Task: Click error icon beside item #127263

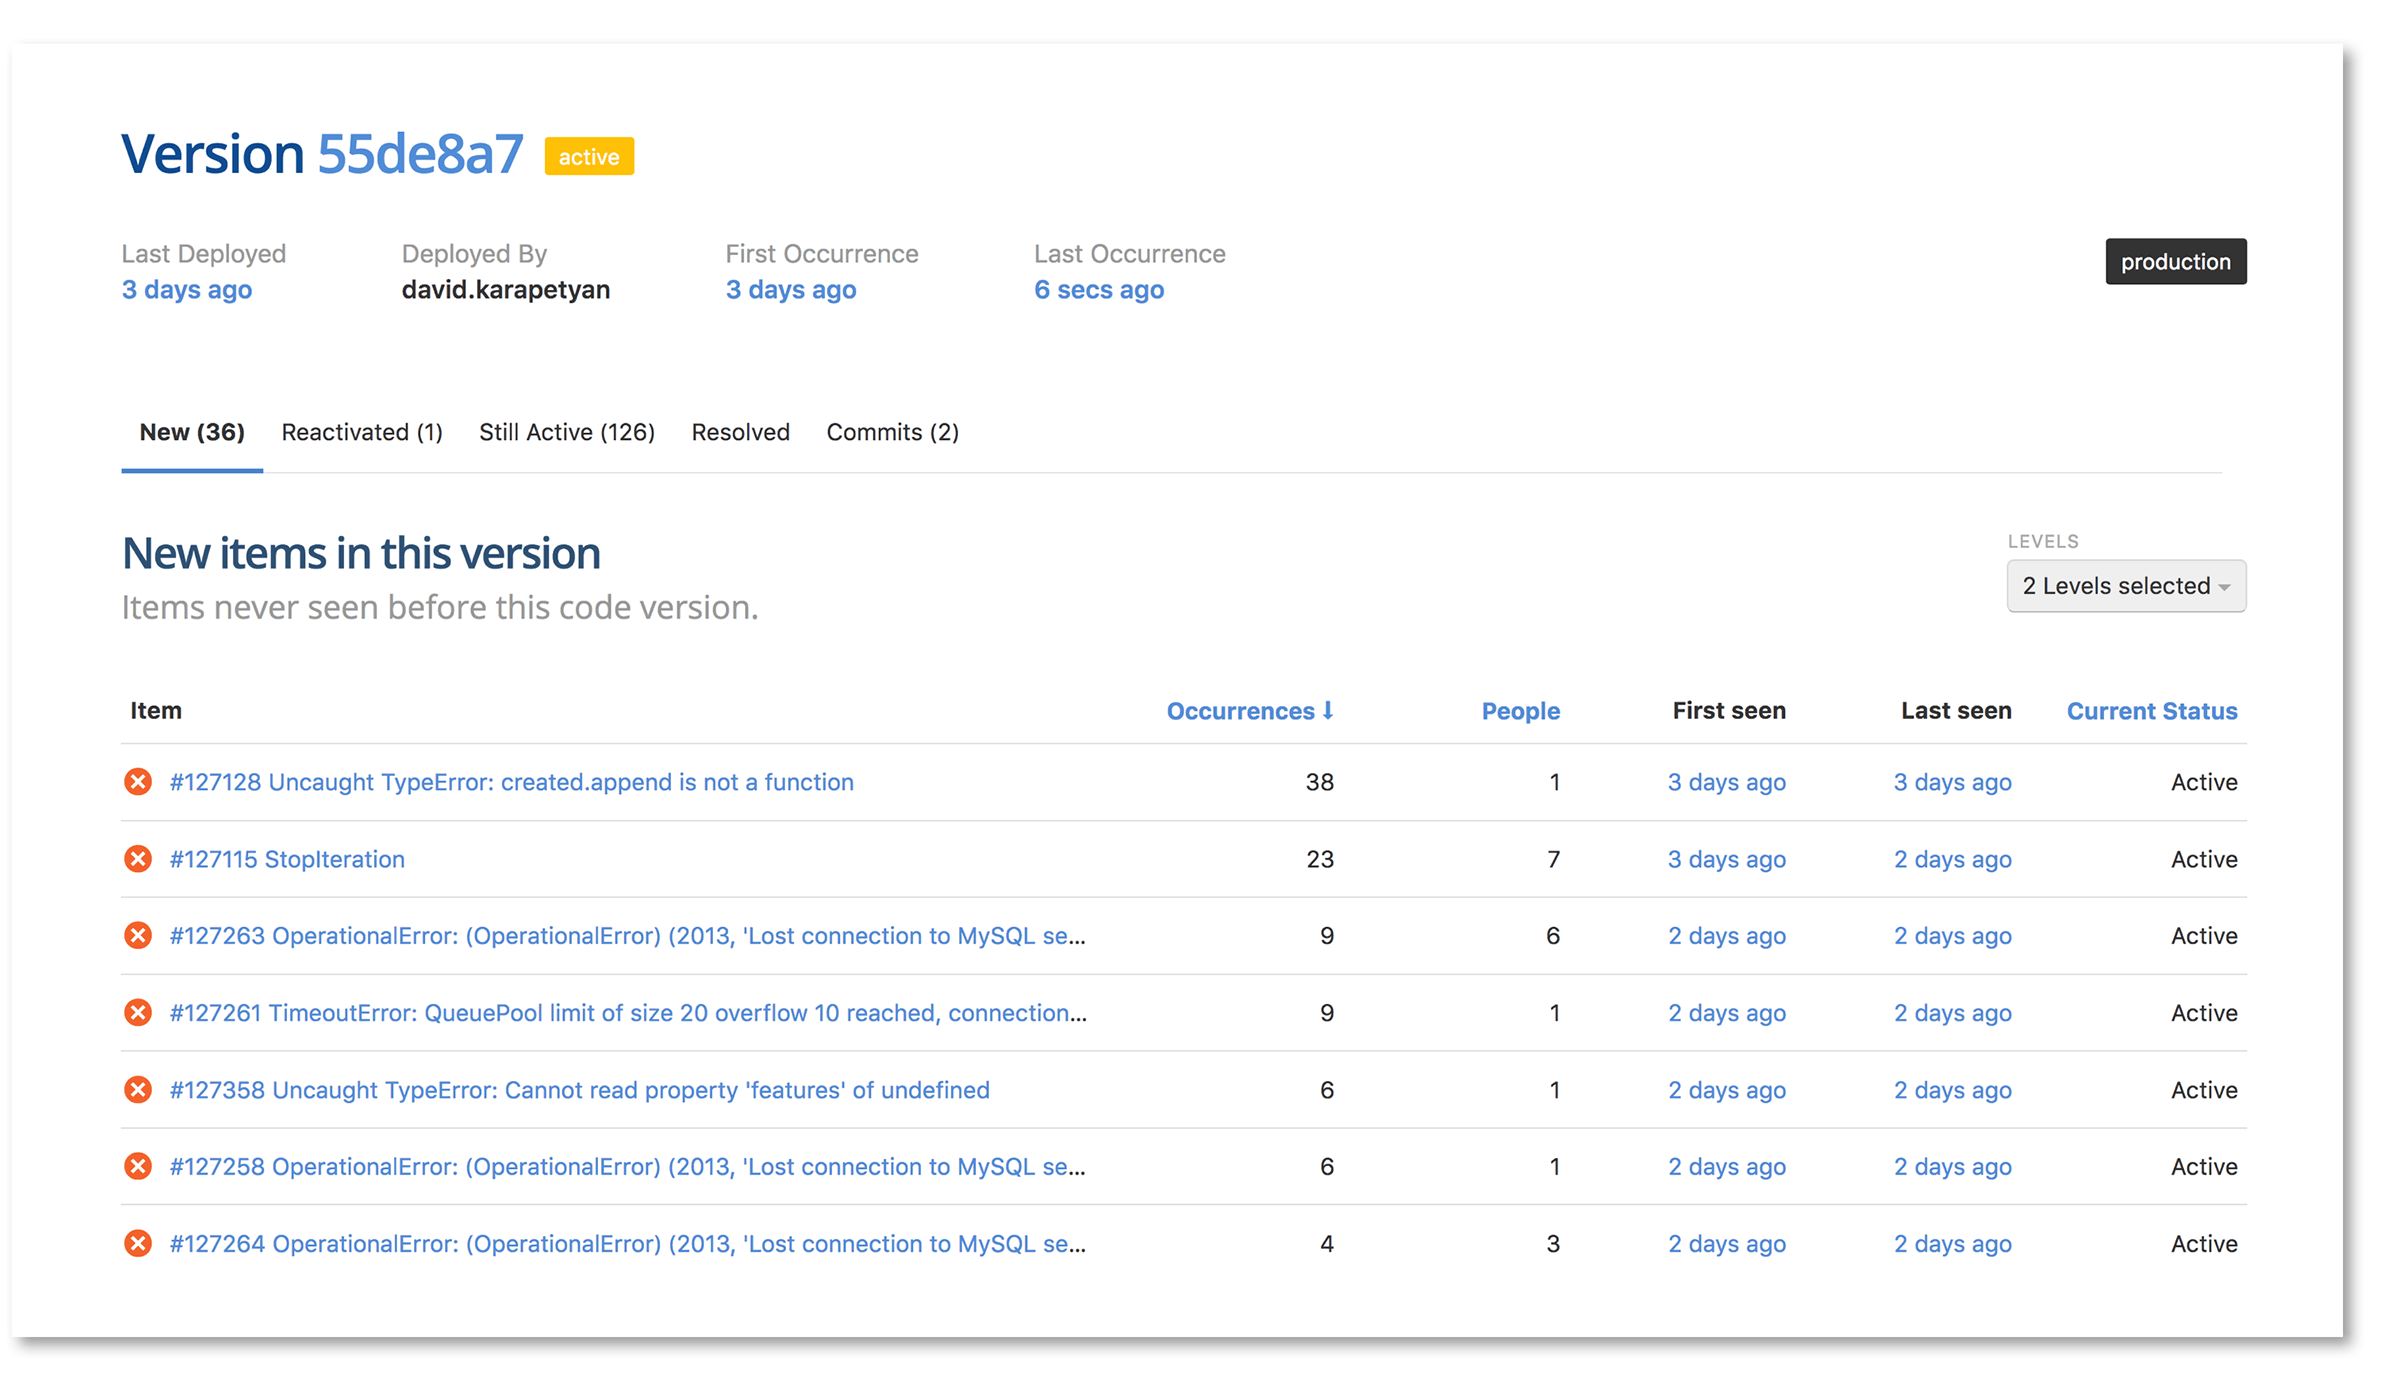Action: (138, 936)
